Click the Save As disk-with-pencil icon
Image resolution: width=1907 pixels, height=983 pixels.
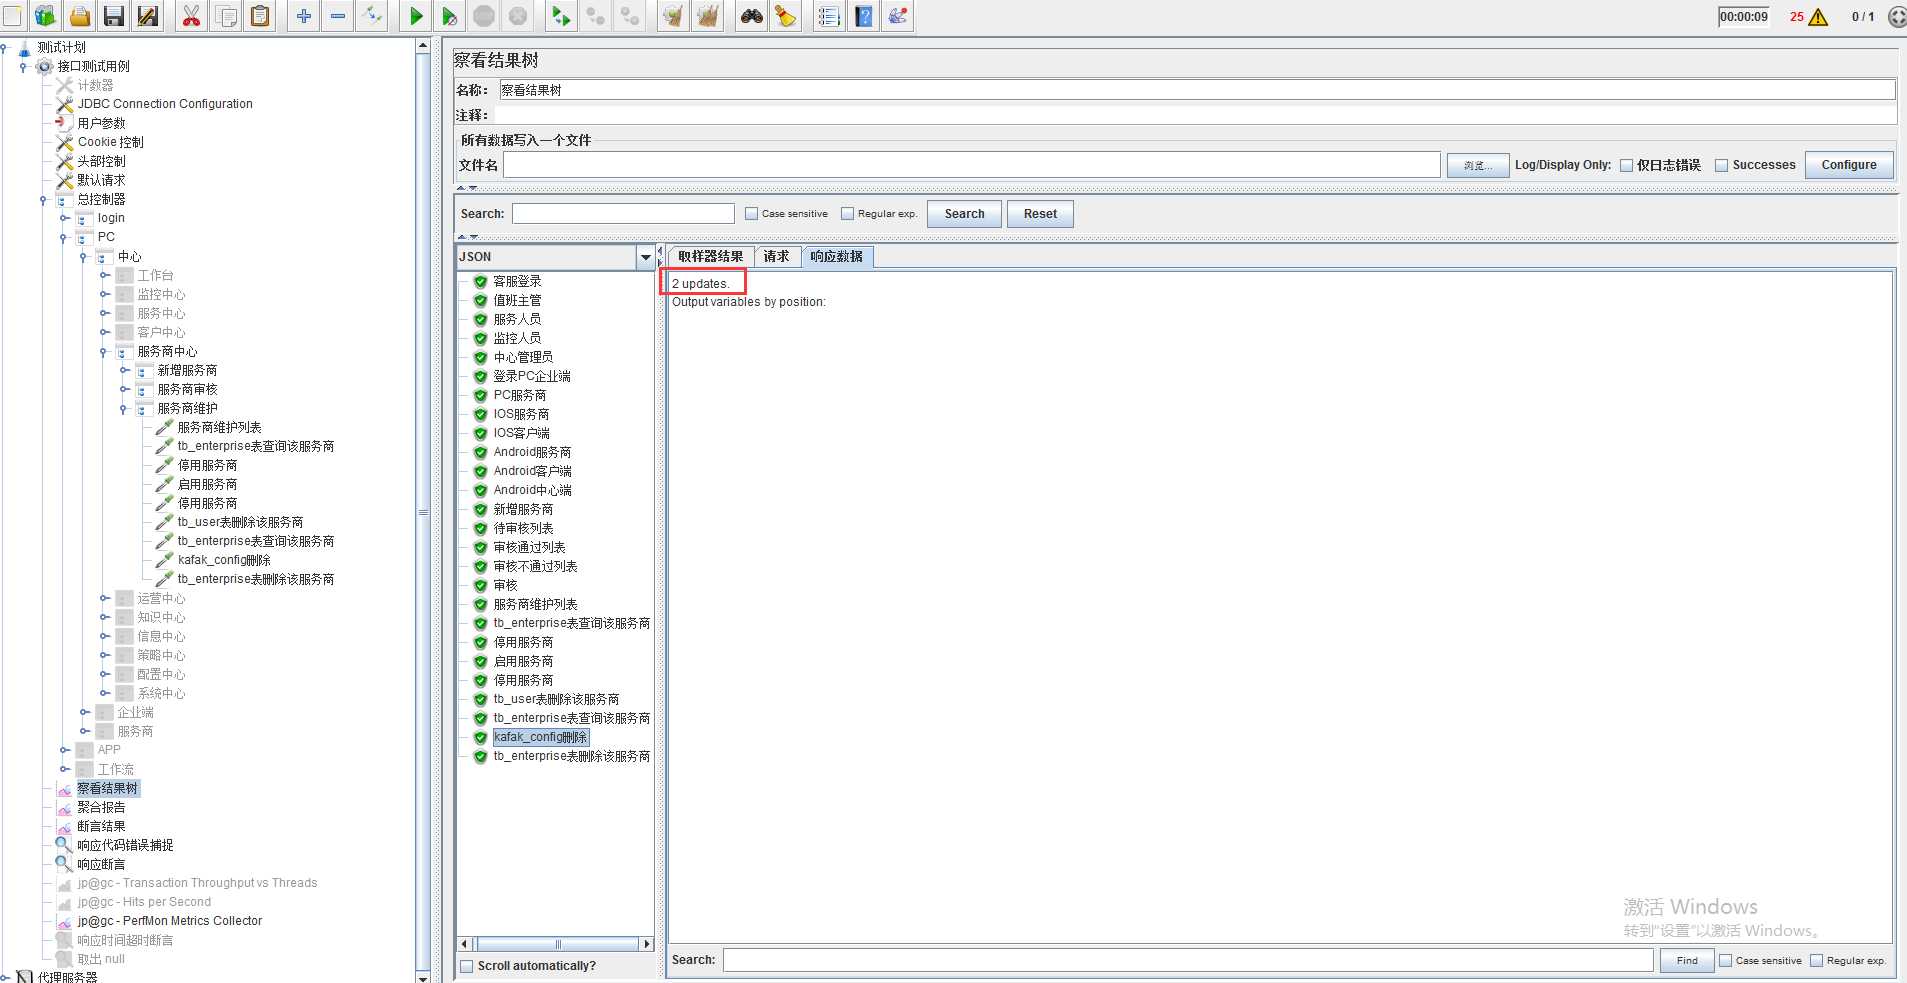pos(147,16)
